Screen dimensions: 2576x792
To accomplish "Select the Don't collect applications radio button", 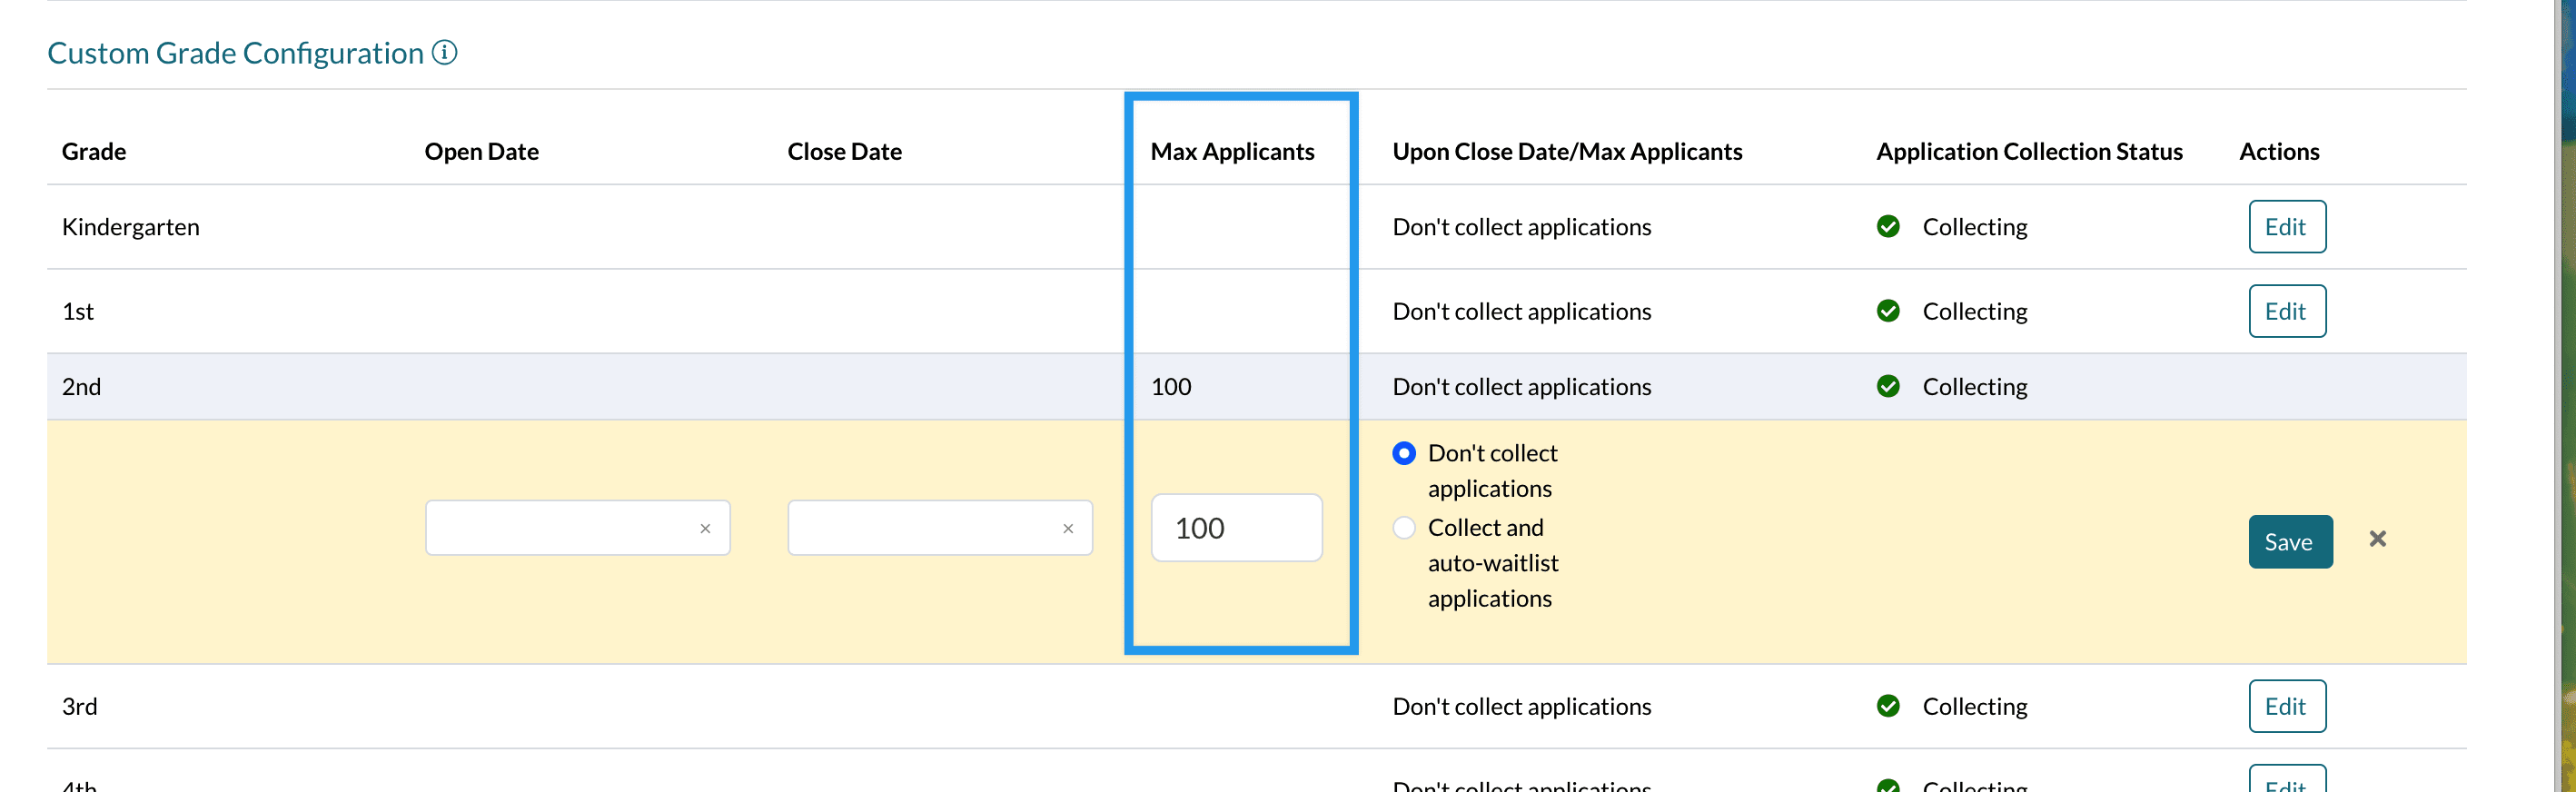I will [1404, 454].
